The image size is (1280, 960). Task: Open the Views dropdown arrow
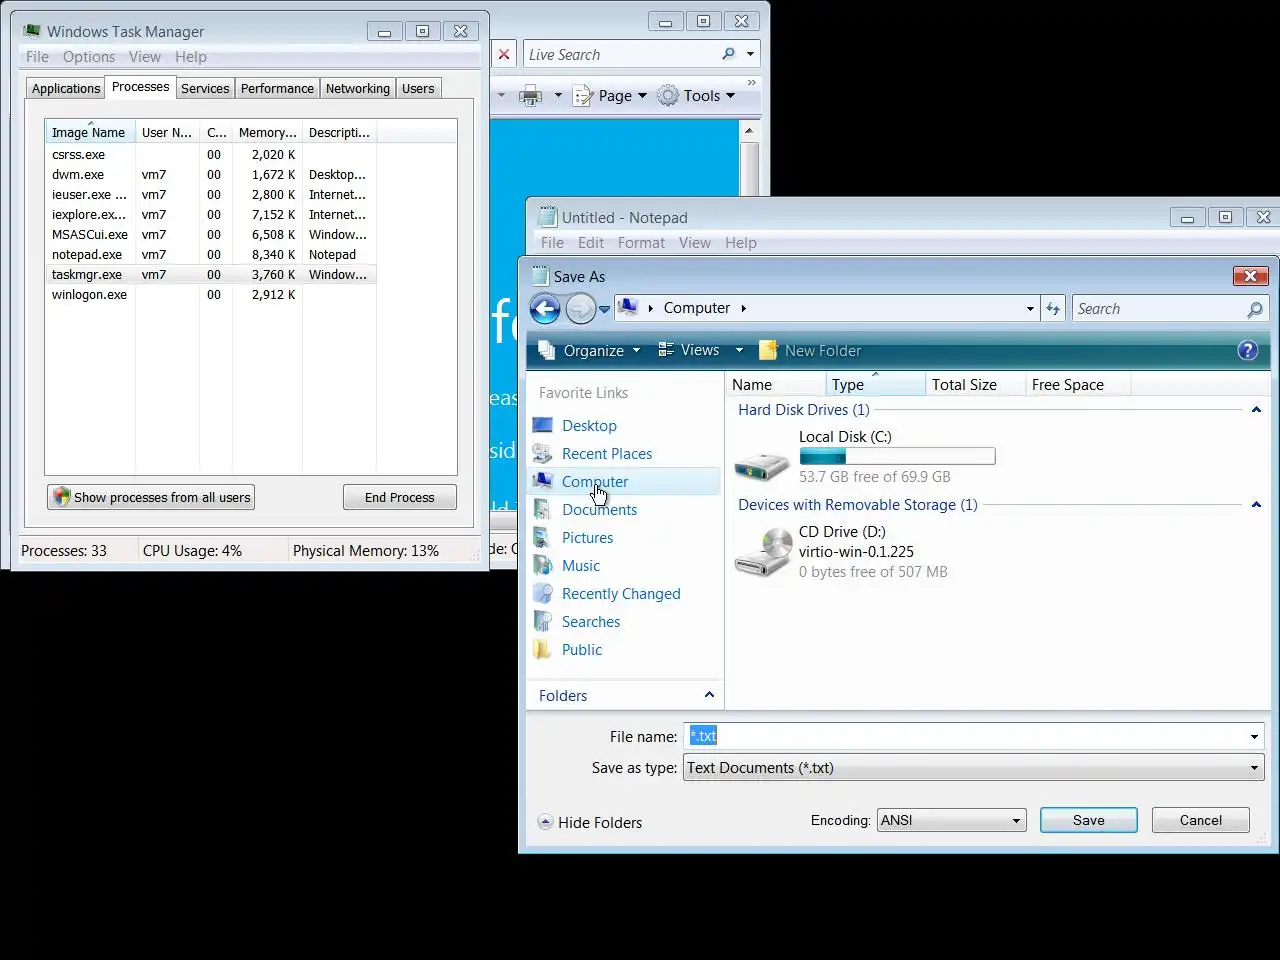point(739,350)
